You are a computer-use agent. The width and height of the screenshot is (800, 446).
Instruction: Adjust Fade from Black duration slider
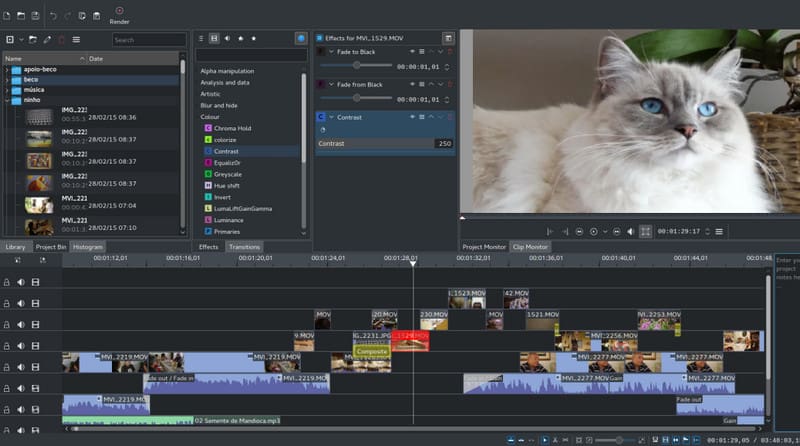[356, 97]
